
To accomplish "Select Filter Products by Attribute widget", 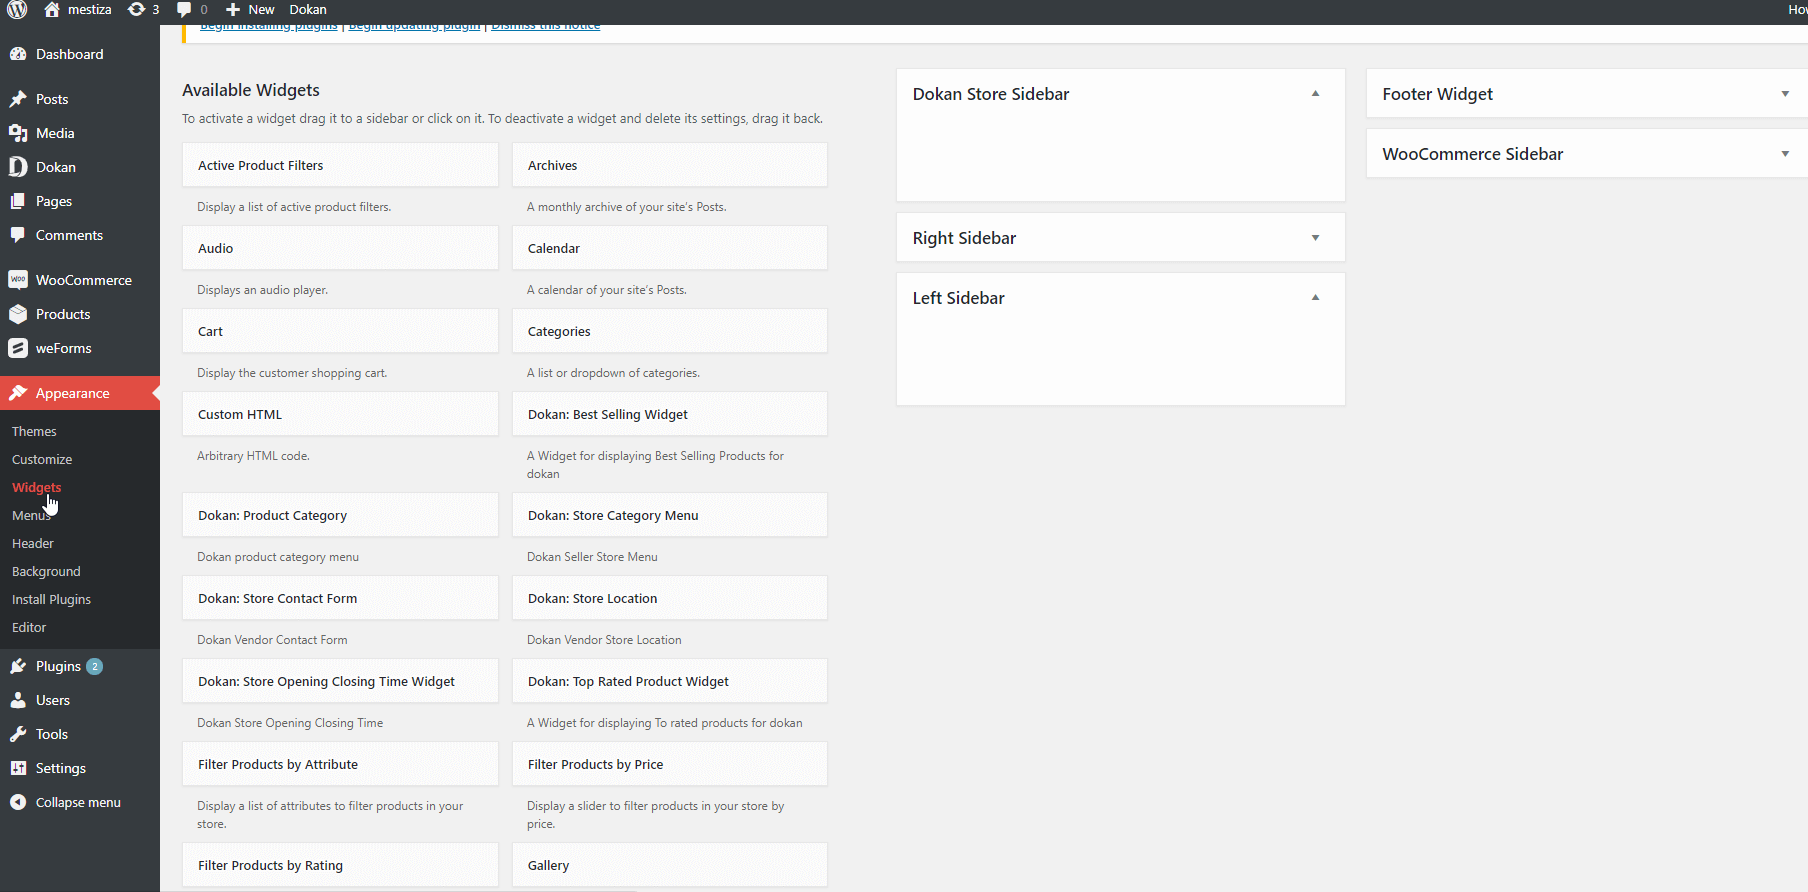I will coord(340,764).
